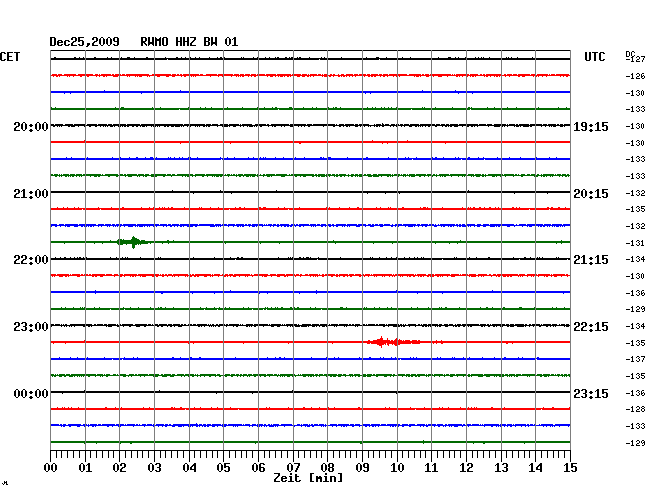Screen dimensions: 650x494
Task: Click the 23:15 UTC time label
Action: [x=591, y=394]
